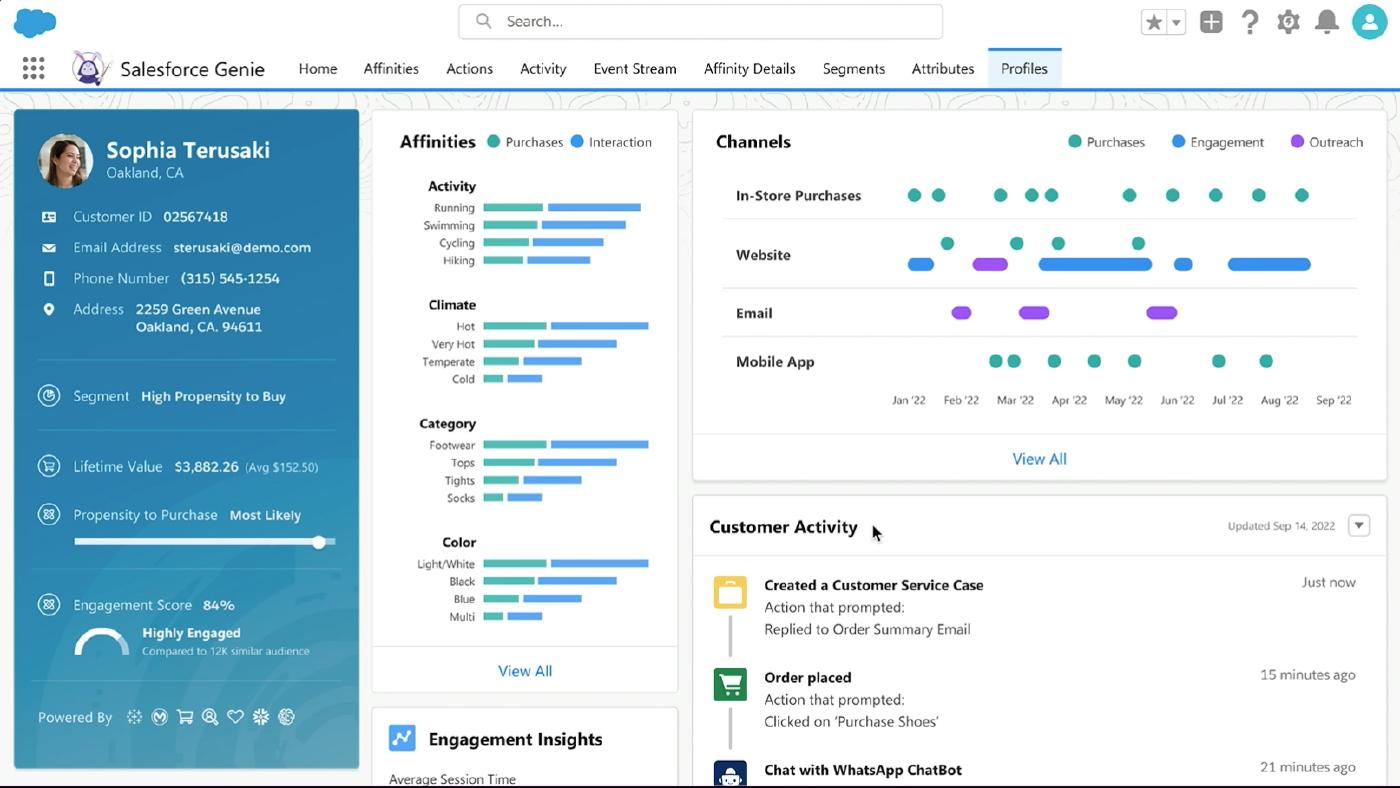Click the Salesforce Genie mascot logo
This screenshot has height=788, width=1400.
pyautogui.click(x=89, y=67)
